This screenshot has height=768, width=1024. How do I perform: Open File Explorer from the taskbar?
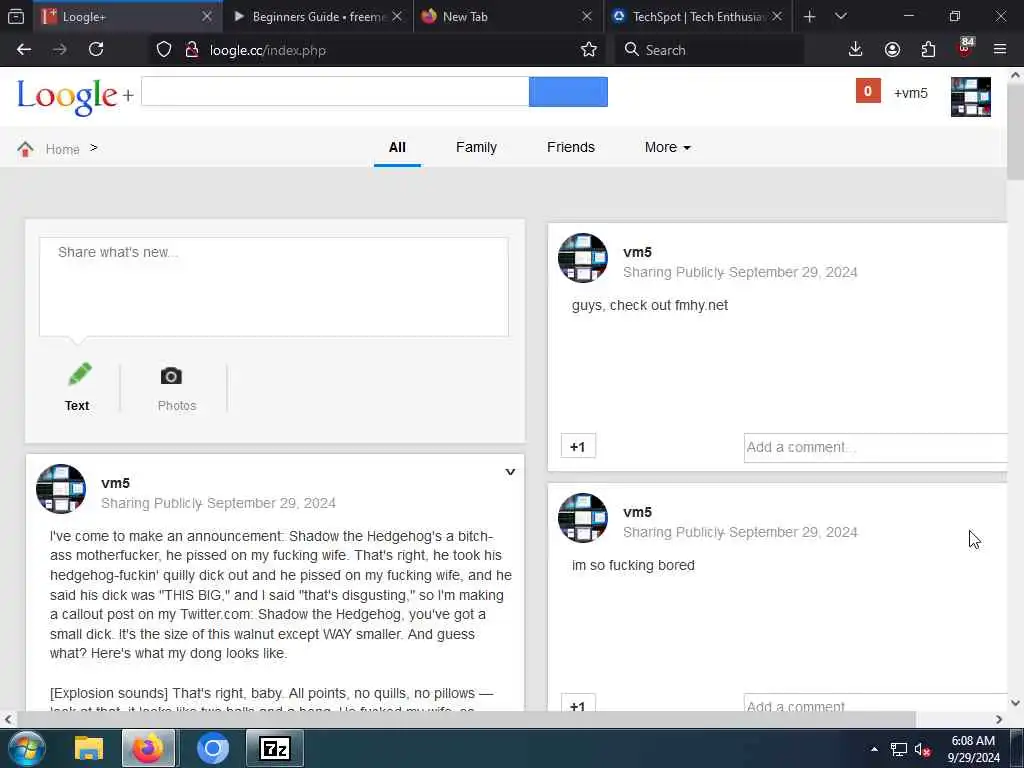pyautogui.click(x=89, y=748)
